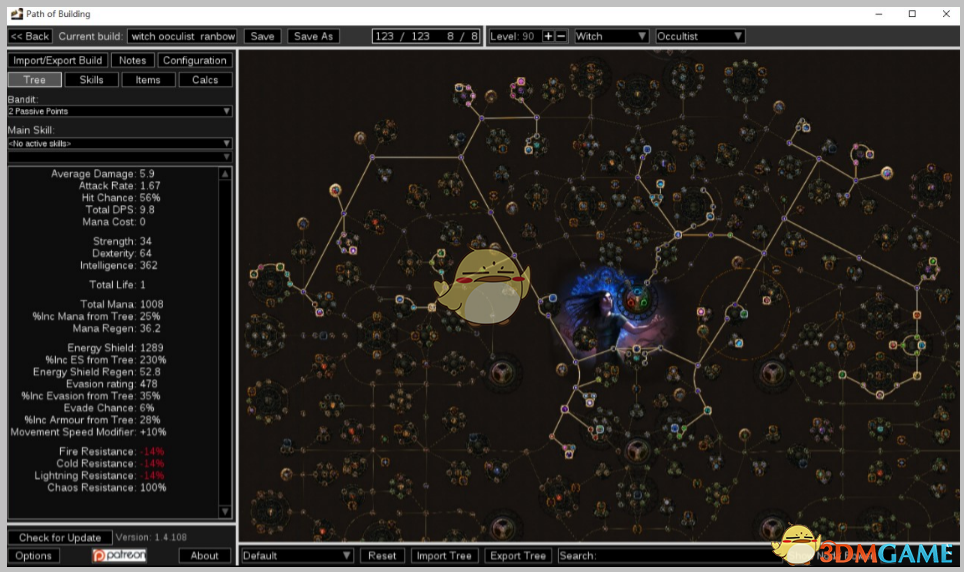The height and width of the screenshot is (572, 964).
Task: Click the stats panel scroll-up arrow
Action: coord(226,173)
